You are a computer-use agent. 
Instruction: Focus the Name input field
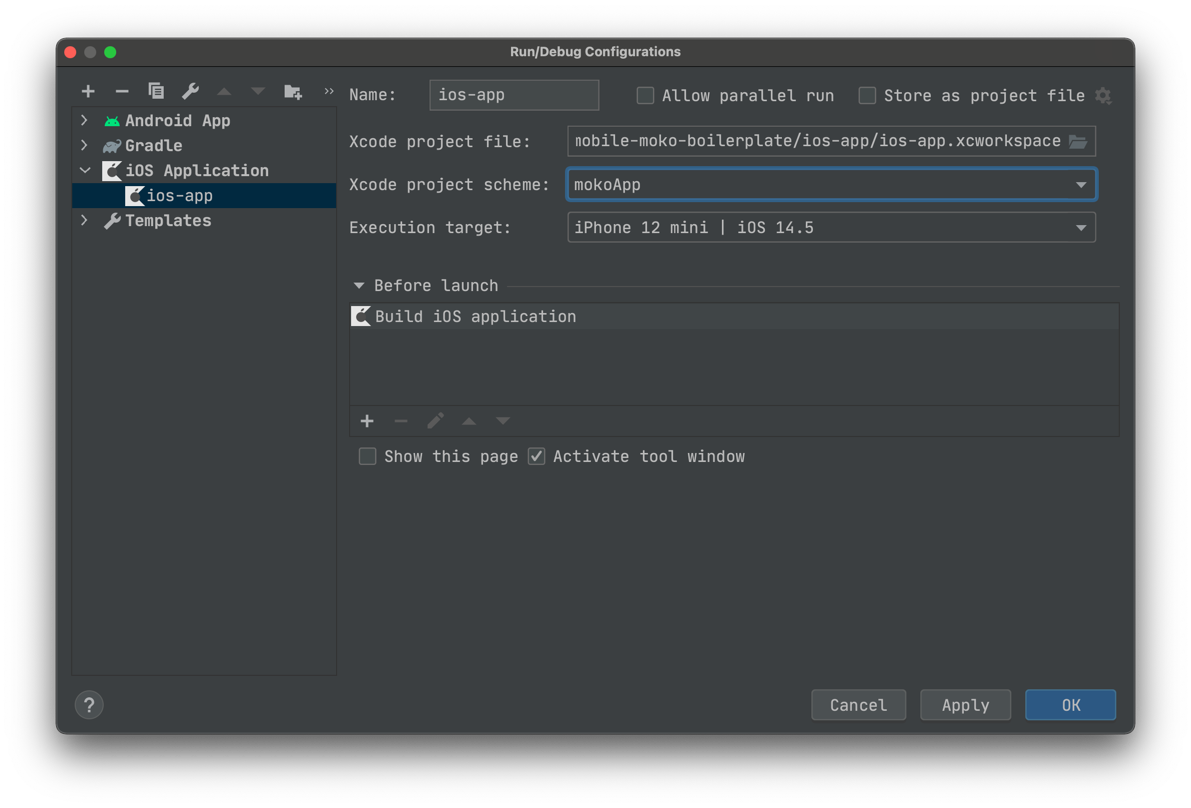[x=514, y=95]
